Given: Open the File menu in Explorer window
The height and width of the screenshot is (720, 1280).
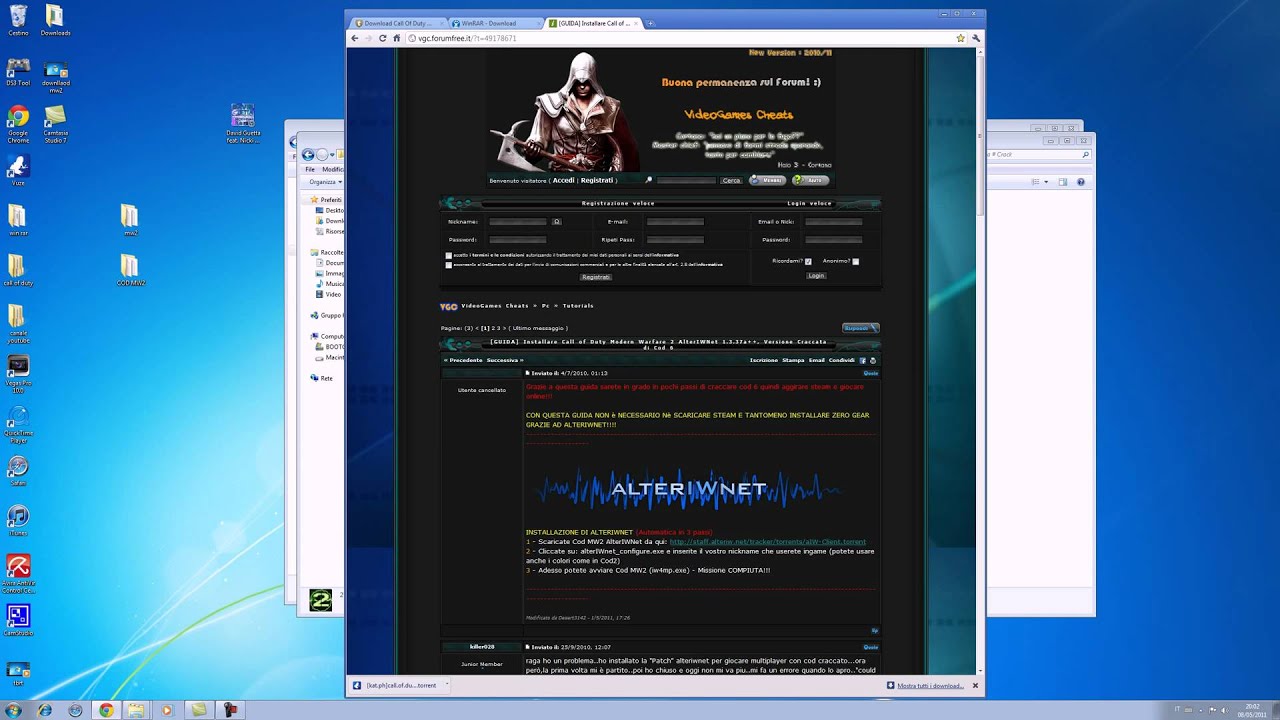Looking at the screenshot, I should 310,169.
